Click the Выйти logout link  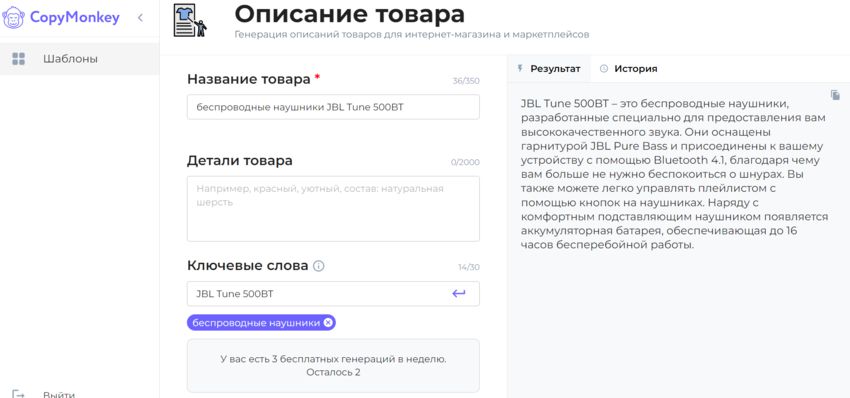59,395
